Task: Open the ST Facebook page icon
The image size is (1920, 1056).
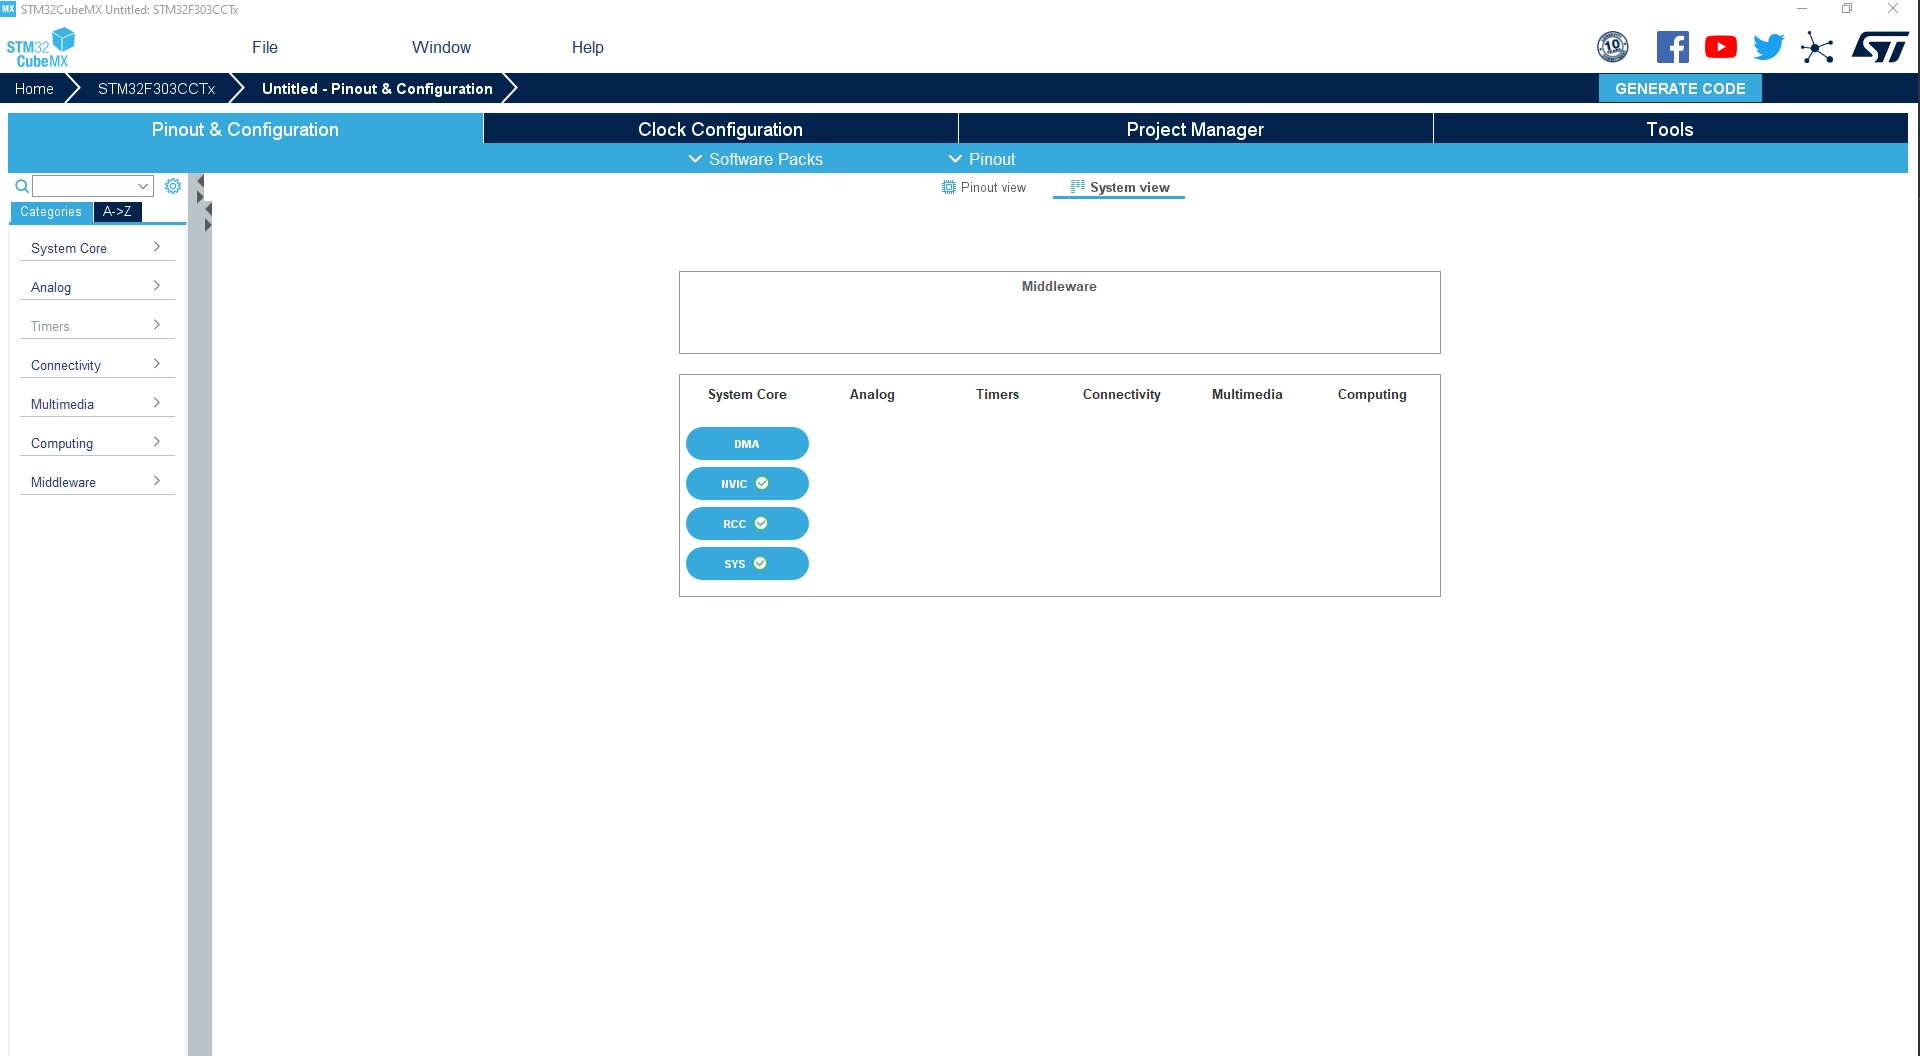Action: click(x=1672, y=47)
